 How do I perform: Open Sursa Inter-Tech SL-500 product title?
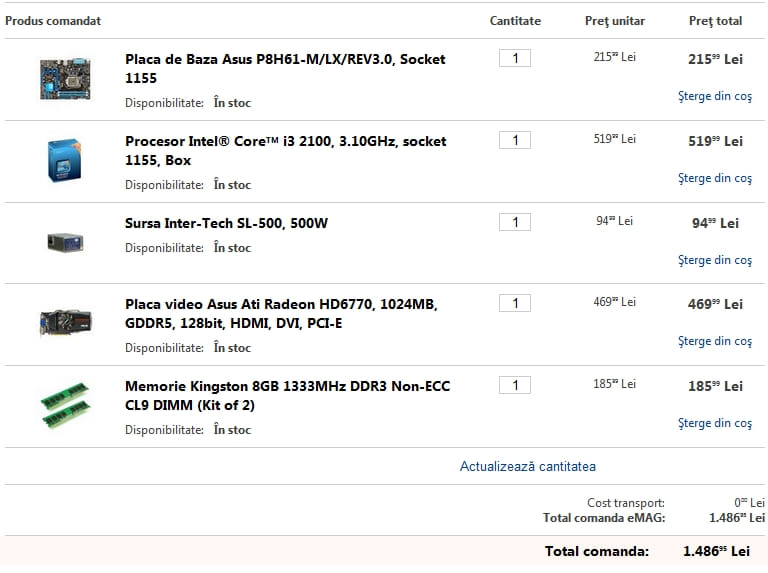(x=226, y=223)
